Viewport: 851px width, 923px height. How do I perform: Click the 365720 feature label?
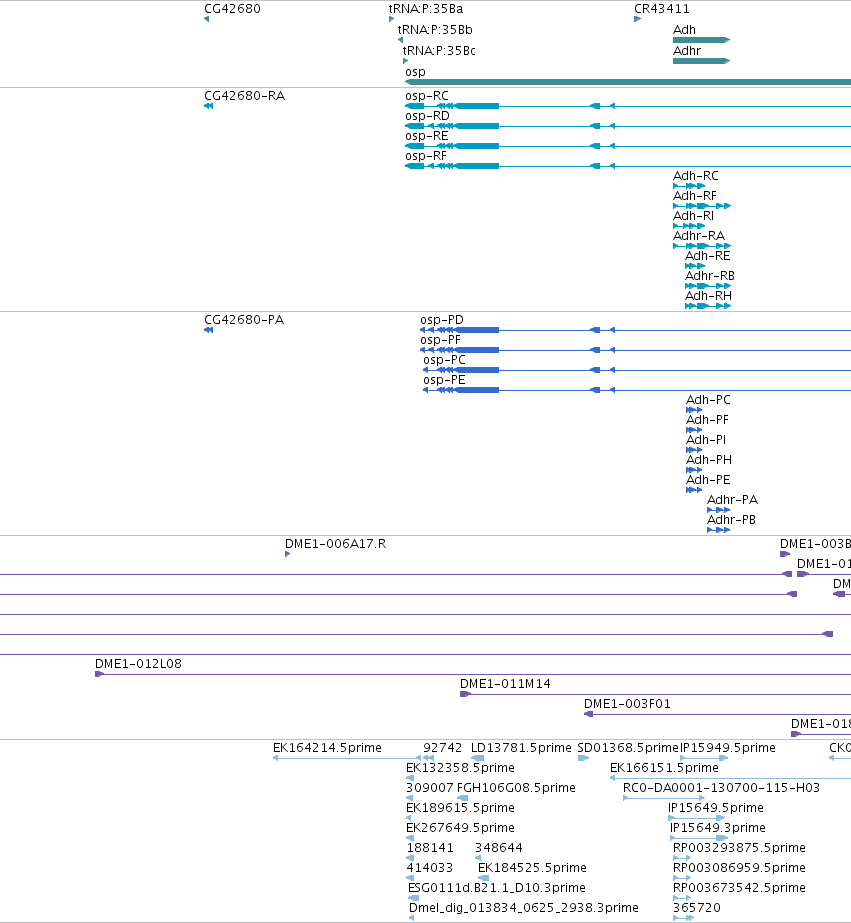coord(697,908)
